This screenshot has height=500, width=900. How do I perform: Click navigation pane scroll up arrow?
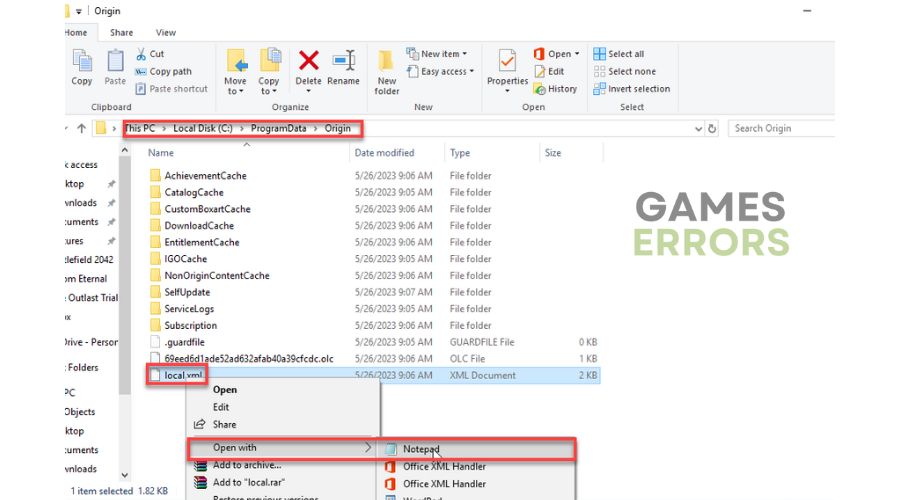coord(125,150)
